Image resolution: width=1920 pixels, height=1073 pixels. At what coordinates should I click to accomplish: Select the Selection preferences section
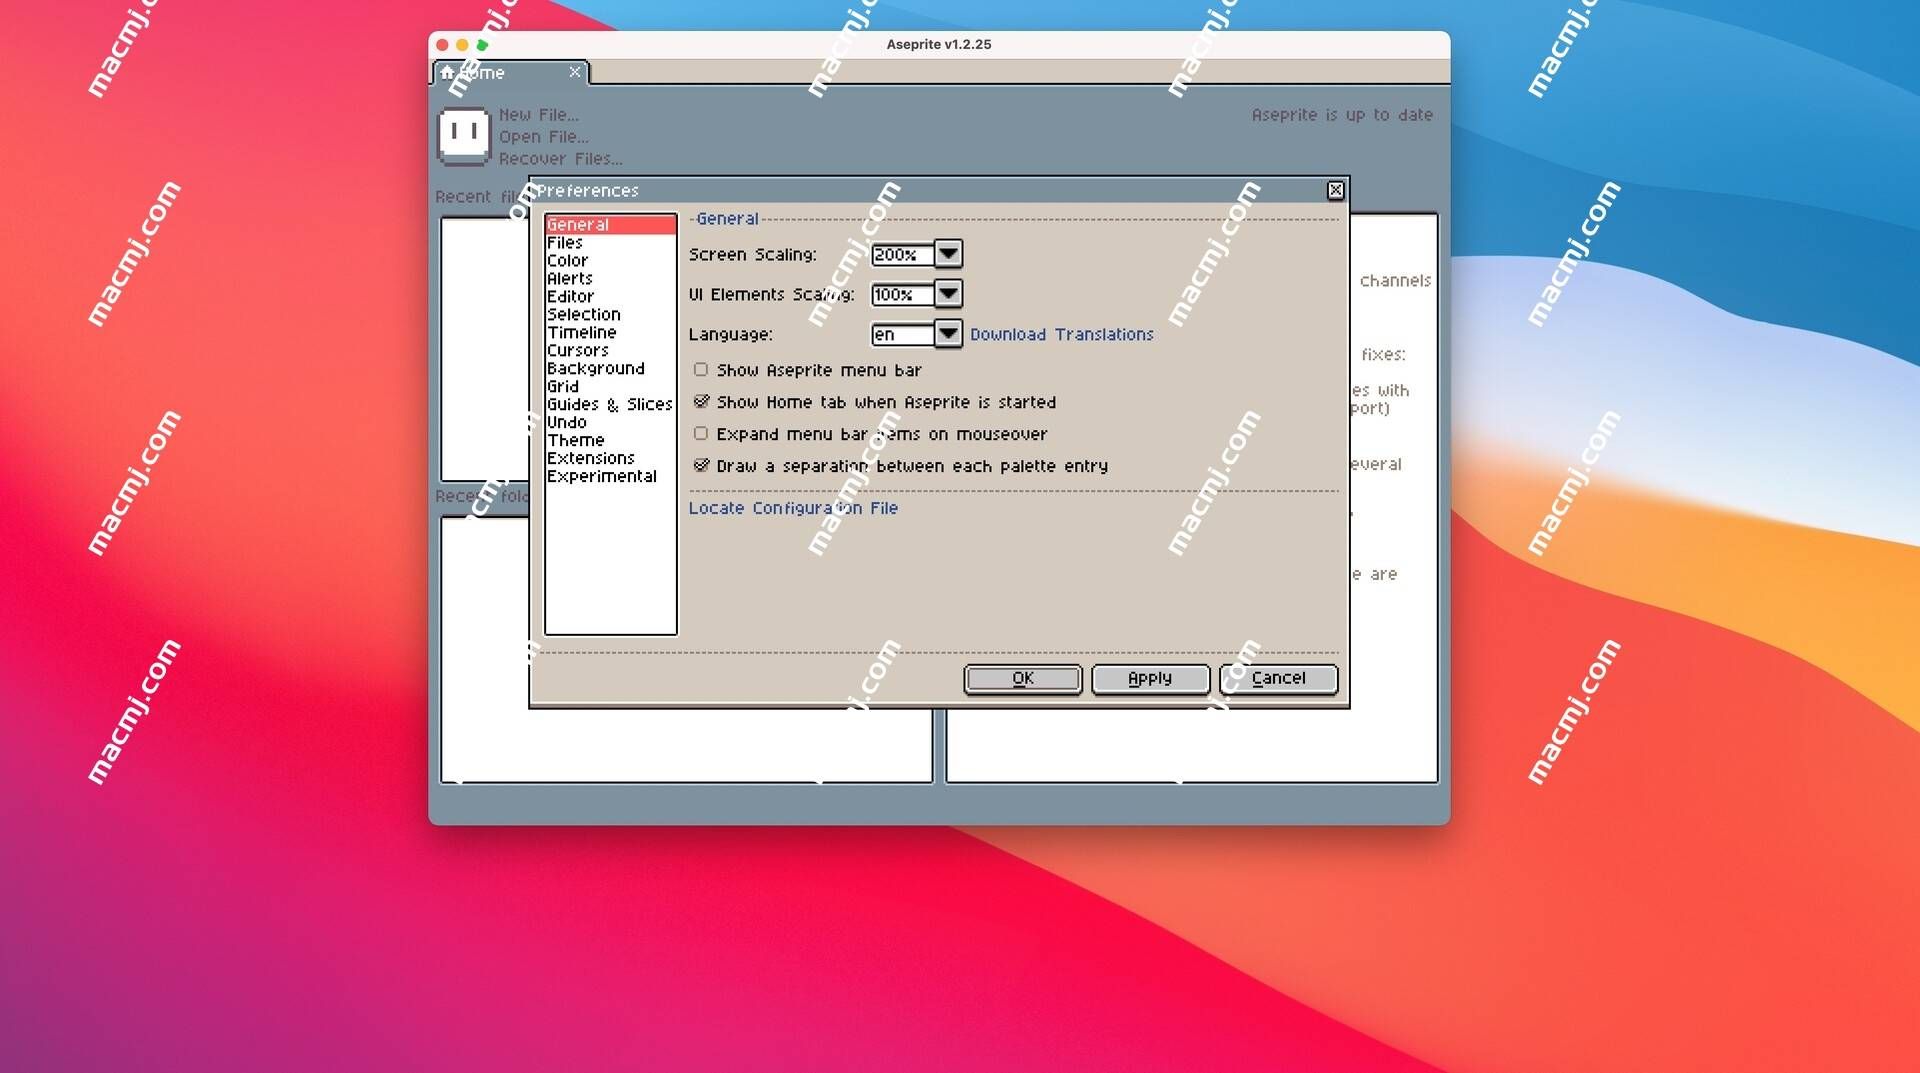point(610,314)
